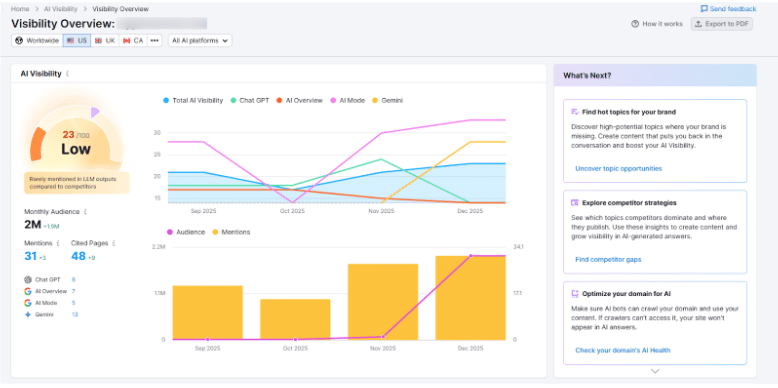Click the Canada flag icon
Screen dimensions: 778x388
[127, 41]
